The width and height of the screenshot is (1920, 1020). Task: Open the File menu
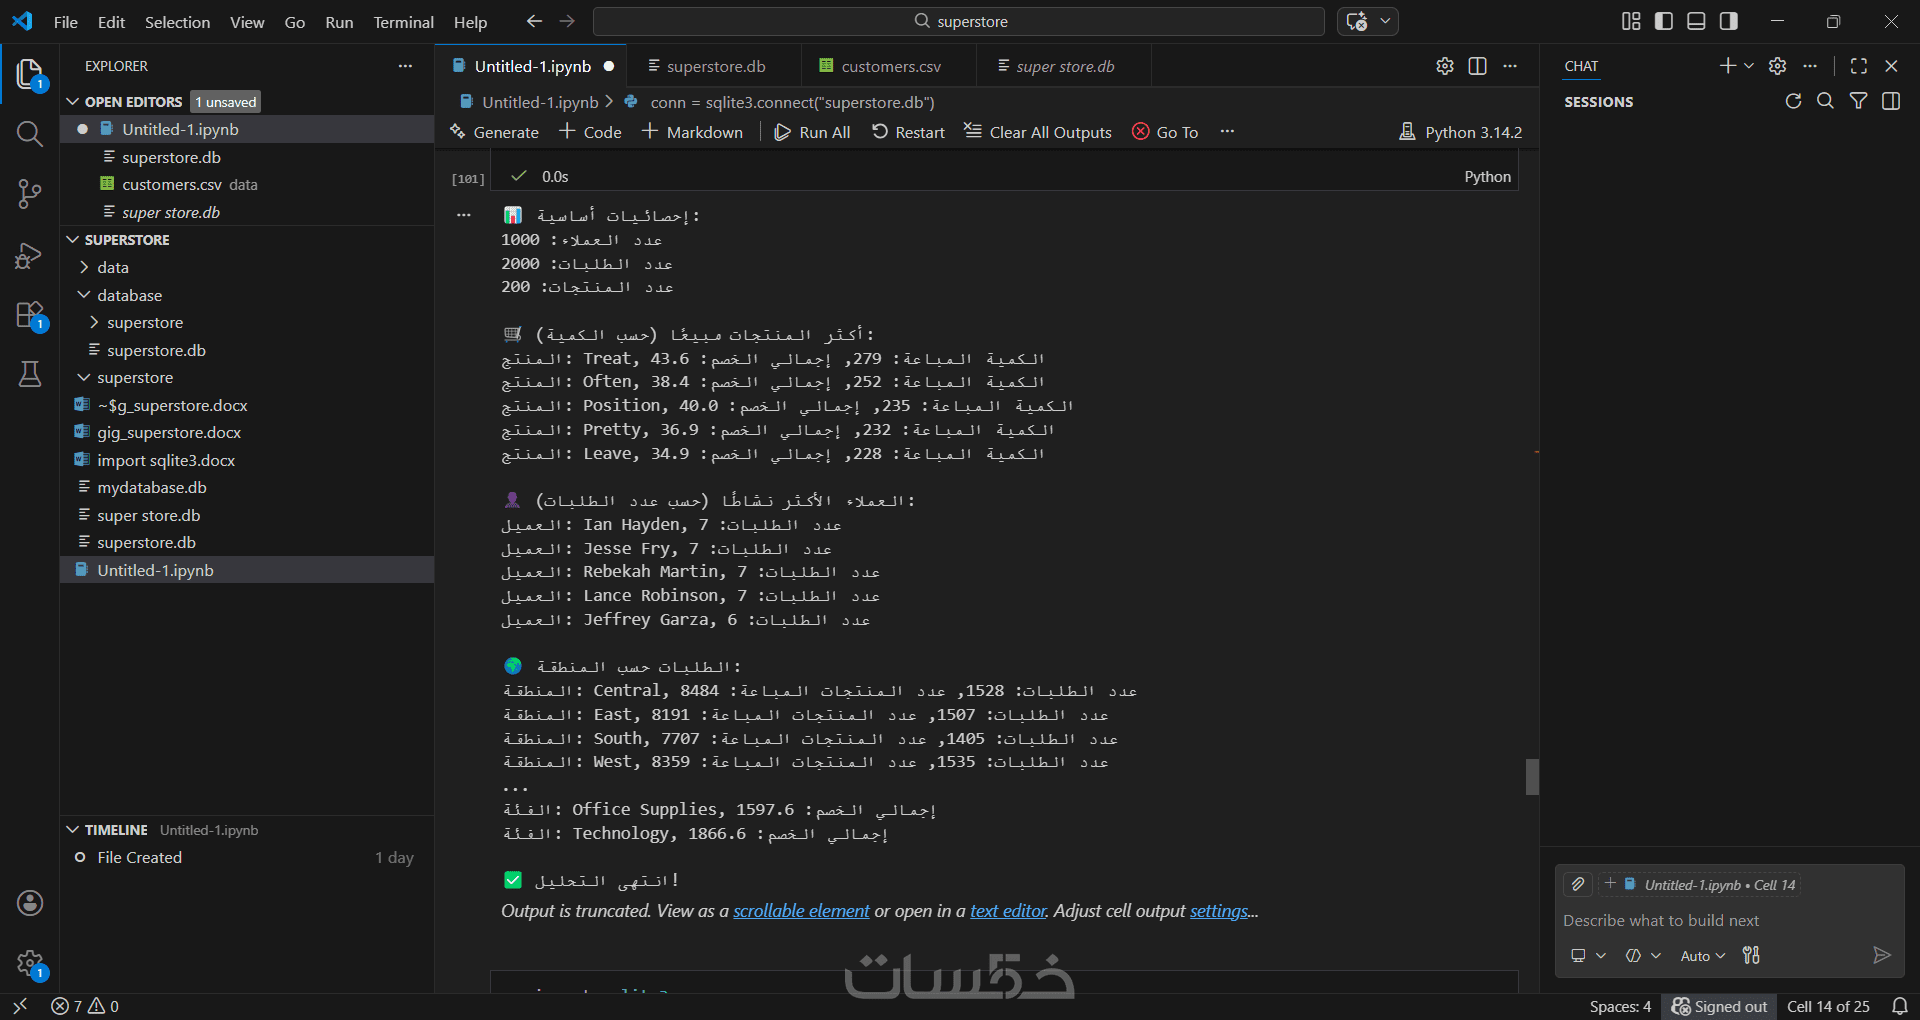pyautogui.click(x=66, y=21)
